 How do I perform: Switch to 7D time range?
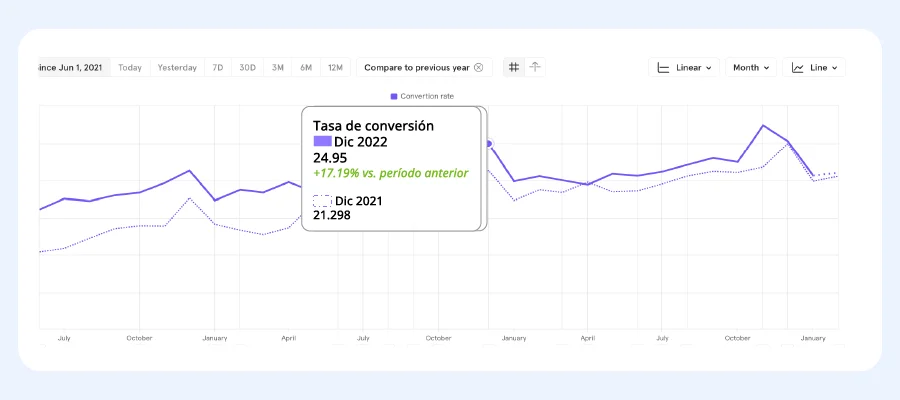point(218,68)
